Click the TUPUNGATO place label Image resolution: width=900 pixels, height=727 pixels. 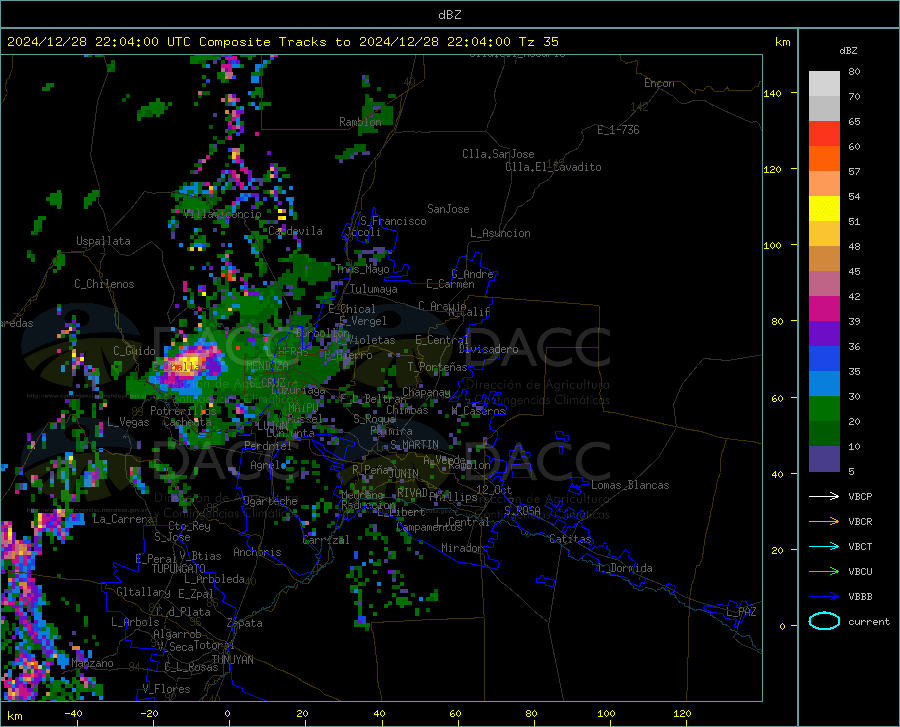(x=179, y=569)
